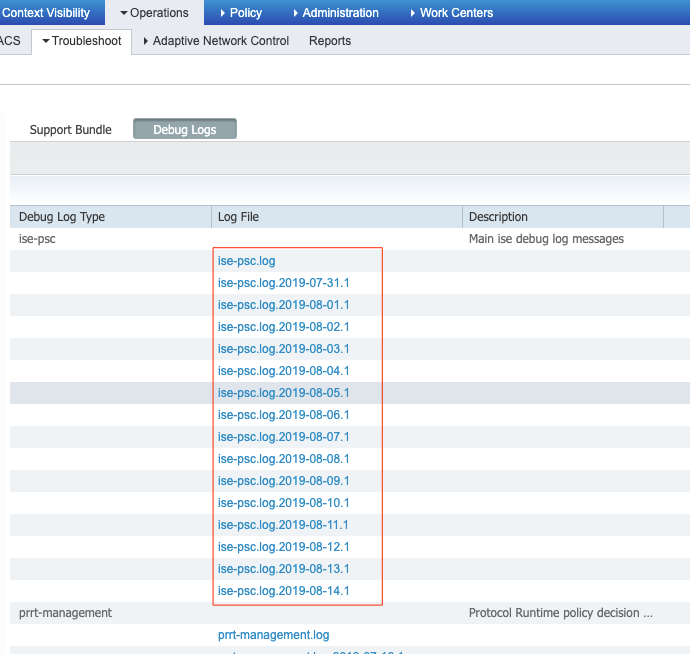This screenshot has width=690, height=654.
Task: Open ise-psc.log.2019-08-08.1 link
Action: pyautogui.click(x=283, y=459)
